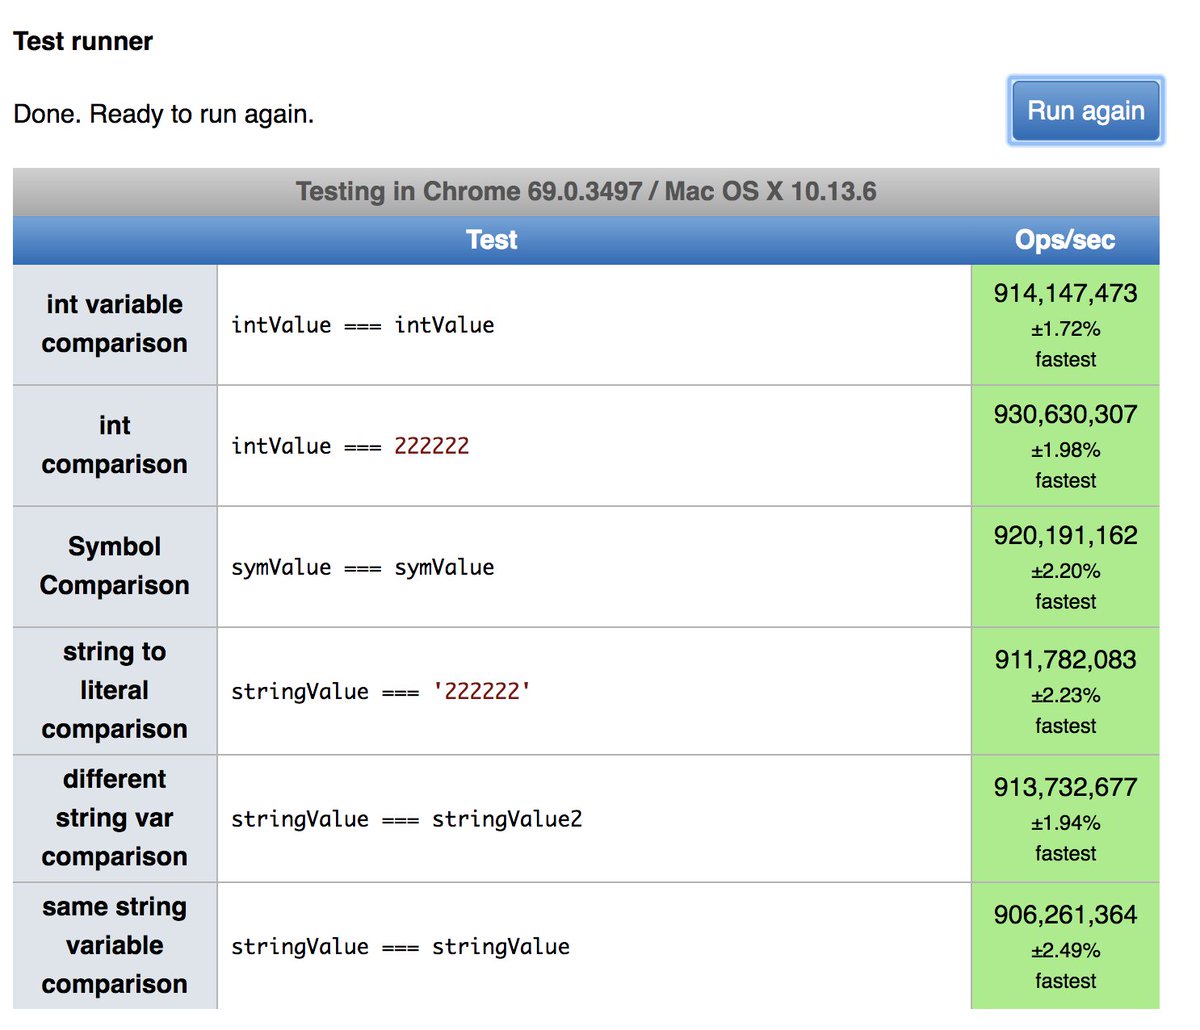Select code 'intValue === 222222'
This screenshot has height=1030, width=1200.
click(350, 446)
